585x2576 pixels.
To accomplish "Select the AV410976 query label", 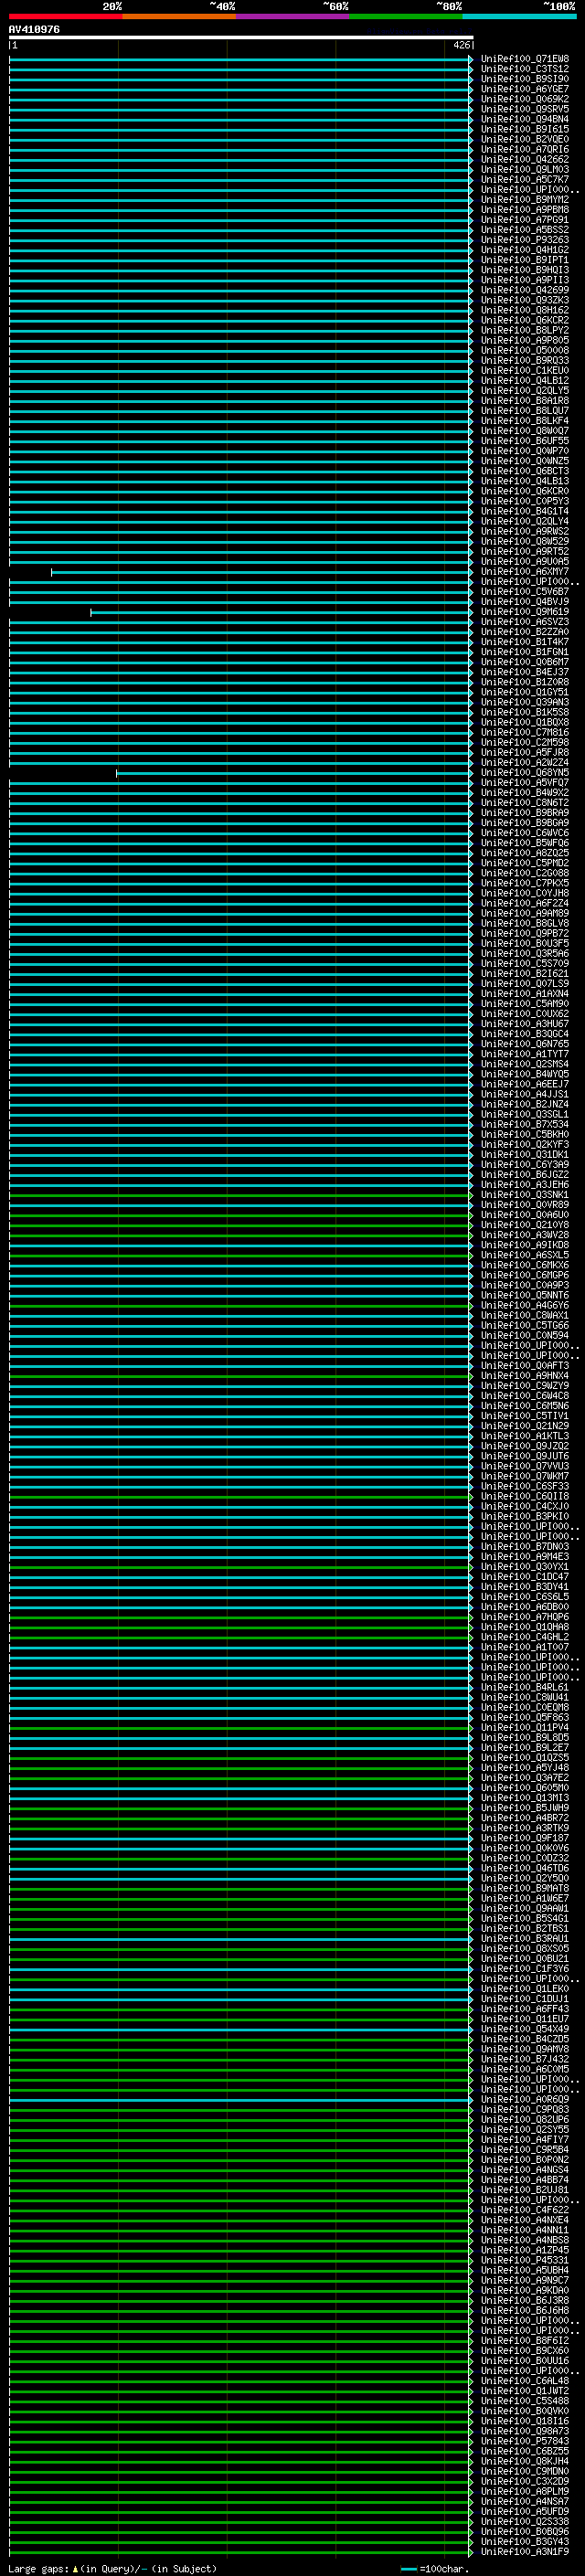I will pos(34,30).
